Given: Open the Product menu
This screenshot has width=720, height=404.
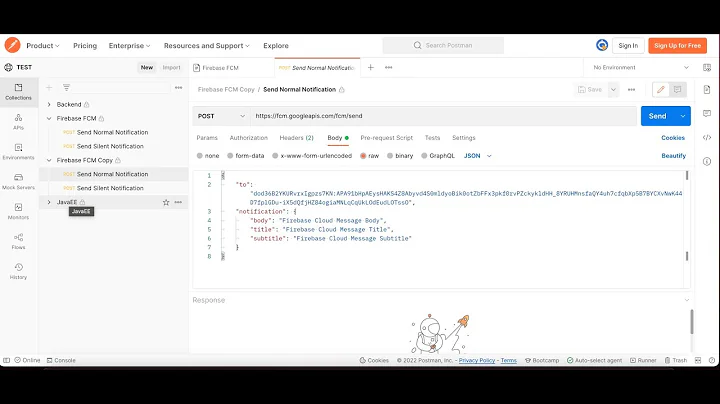Looking at the screenshot, I should click(x=43, y=45).
